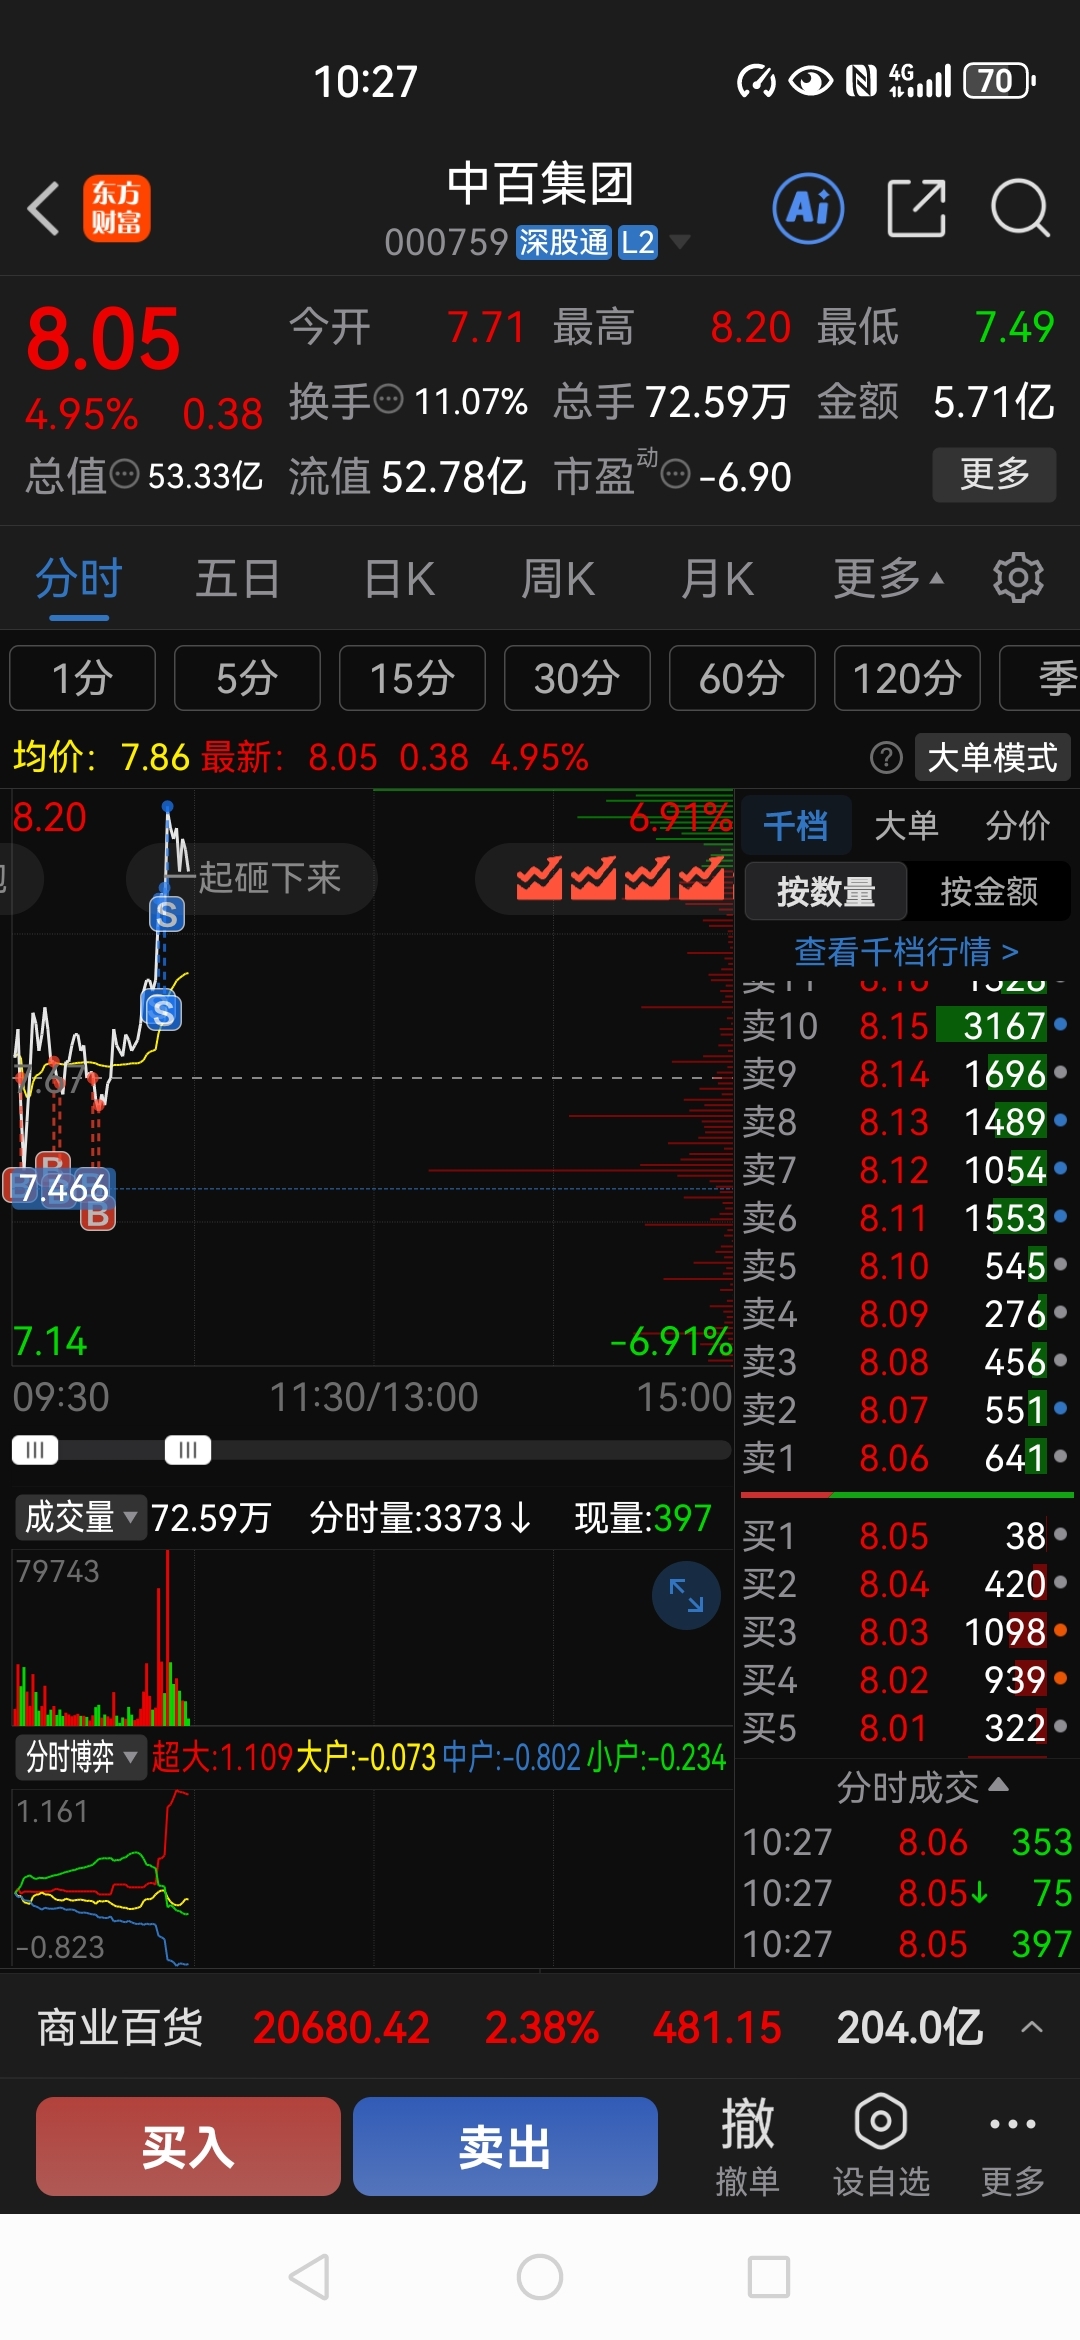Tap the upper S sell marker
The image size is (1080, 2340).
point(167,914)
